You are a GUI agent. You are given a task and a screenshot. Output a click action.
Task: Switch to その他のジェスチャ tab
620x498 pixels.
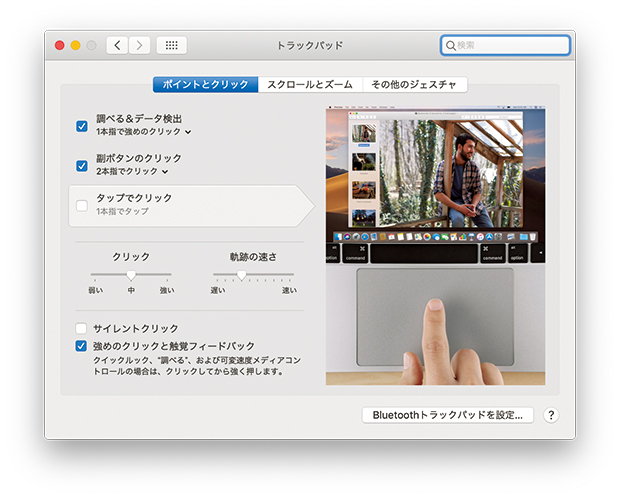click(414, 85)
